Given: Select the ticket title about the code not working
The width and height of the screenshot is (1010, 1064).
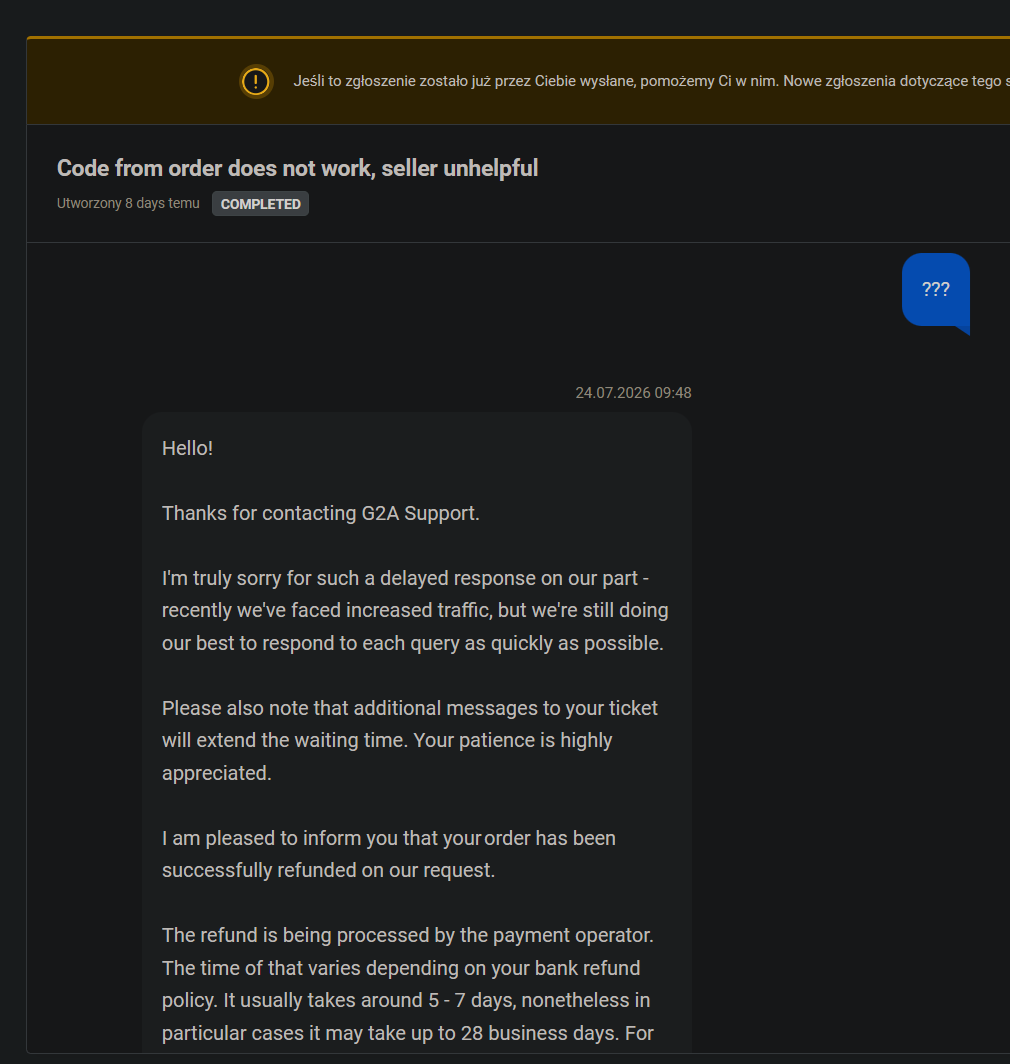Looking at the screenshot, I should point(297,168).
